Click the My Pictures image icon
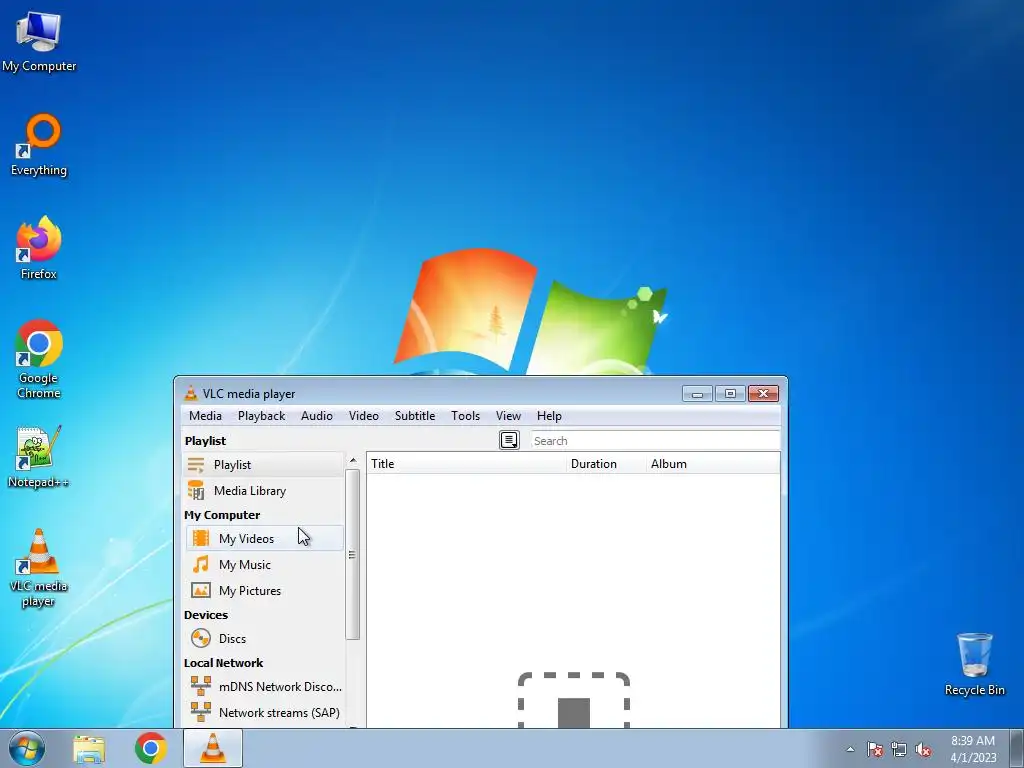 click(200, 590)
